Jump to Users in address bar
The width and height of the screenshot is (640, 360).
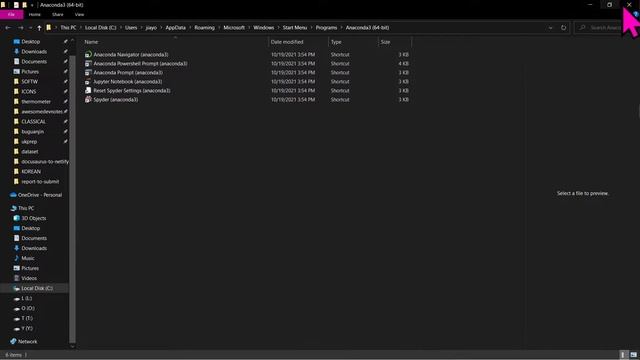point(131,28)
